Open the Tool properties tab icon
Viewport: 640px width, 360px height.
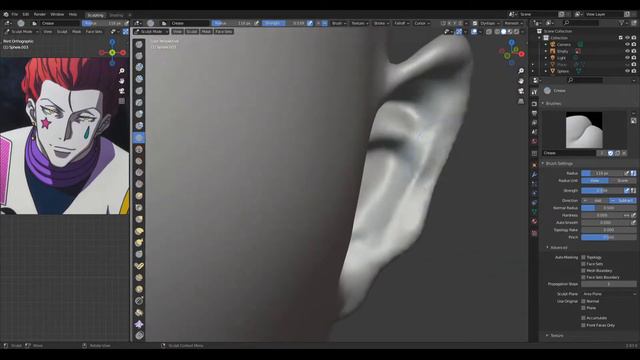coord(534,93)
